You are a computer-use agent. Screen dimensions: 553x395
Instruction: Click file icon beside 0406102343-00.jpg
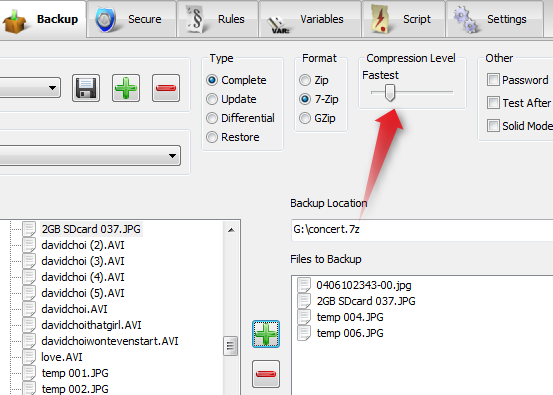click(x=304, y=285)
